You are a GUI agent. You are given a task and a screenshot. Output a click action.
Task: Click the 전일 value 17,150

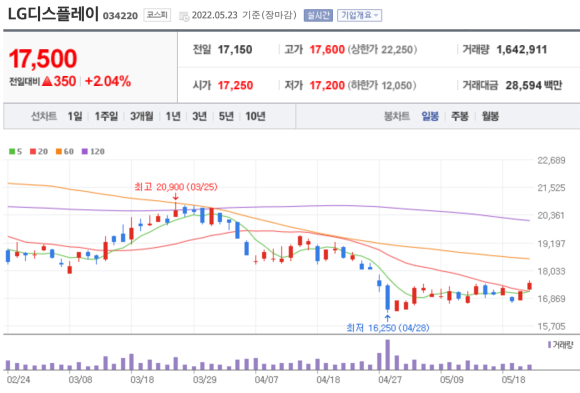[x=235, y=50]
